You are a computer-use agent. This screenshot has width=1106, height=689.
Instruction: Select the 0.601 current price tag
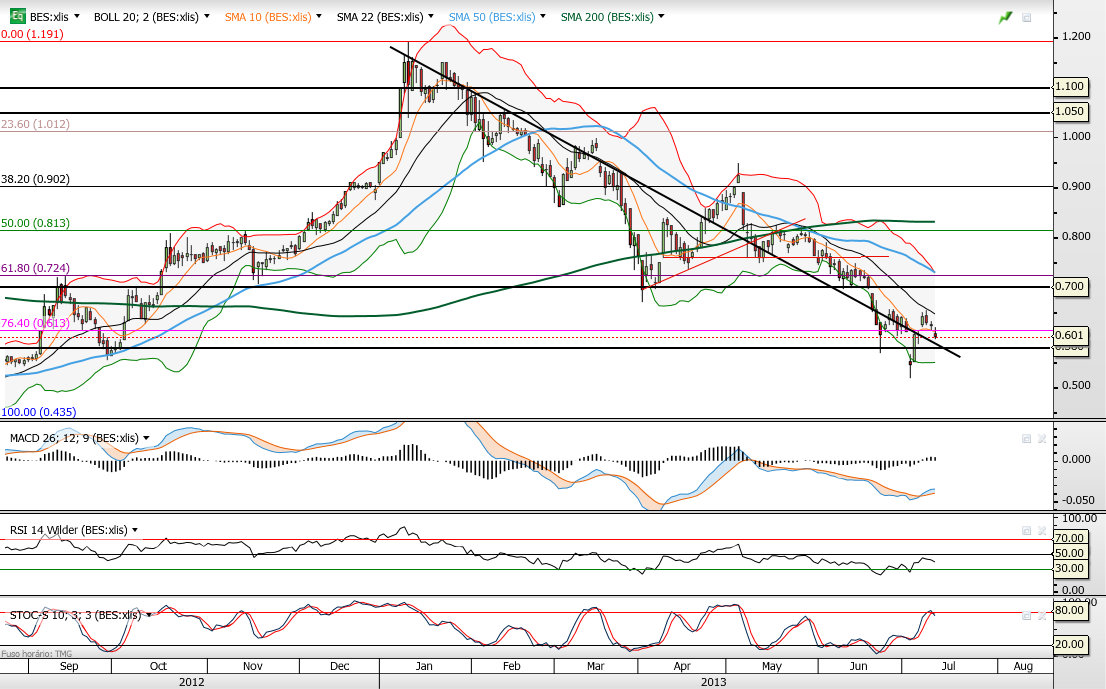click(1069, 335)
